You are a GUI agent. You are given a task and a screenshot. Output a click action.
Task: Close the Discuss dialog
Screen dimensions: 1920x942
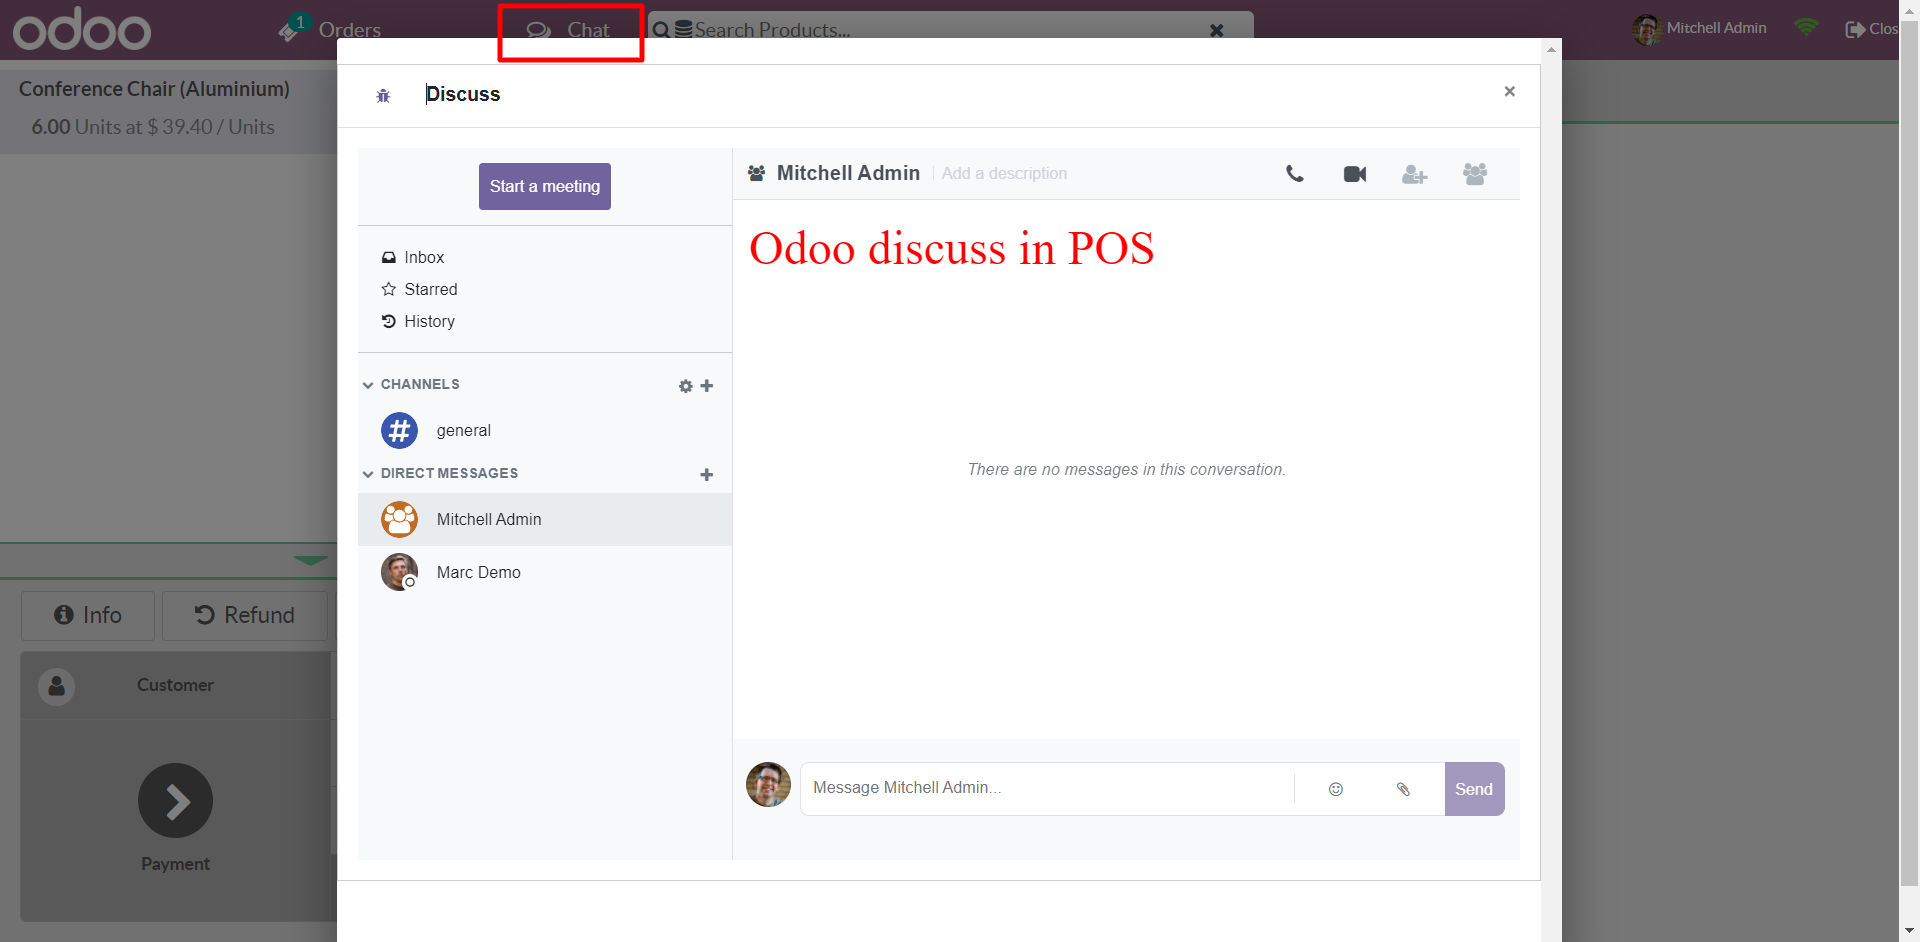[x=1510, y=91]
